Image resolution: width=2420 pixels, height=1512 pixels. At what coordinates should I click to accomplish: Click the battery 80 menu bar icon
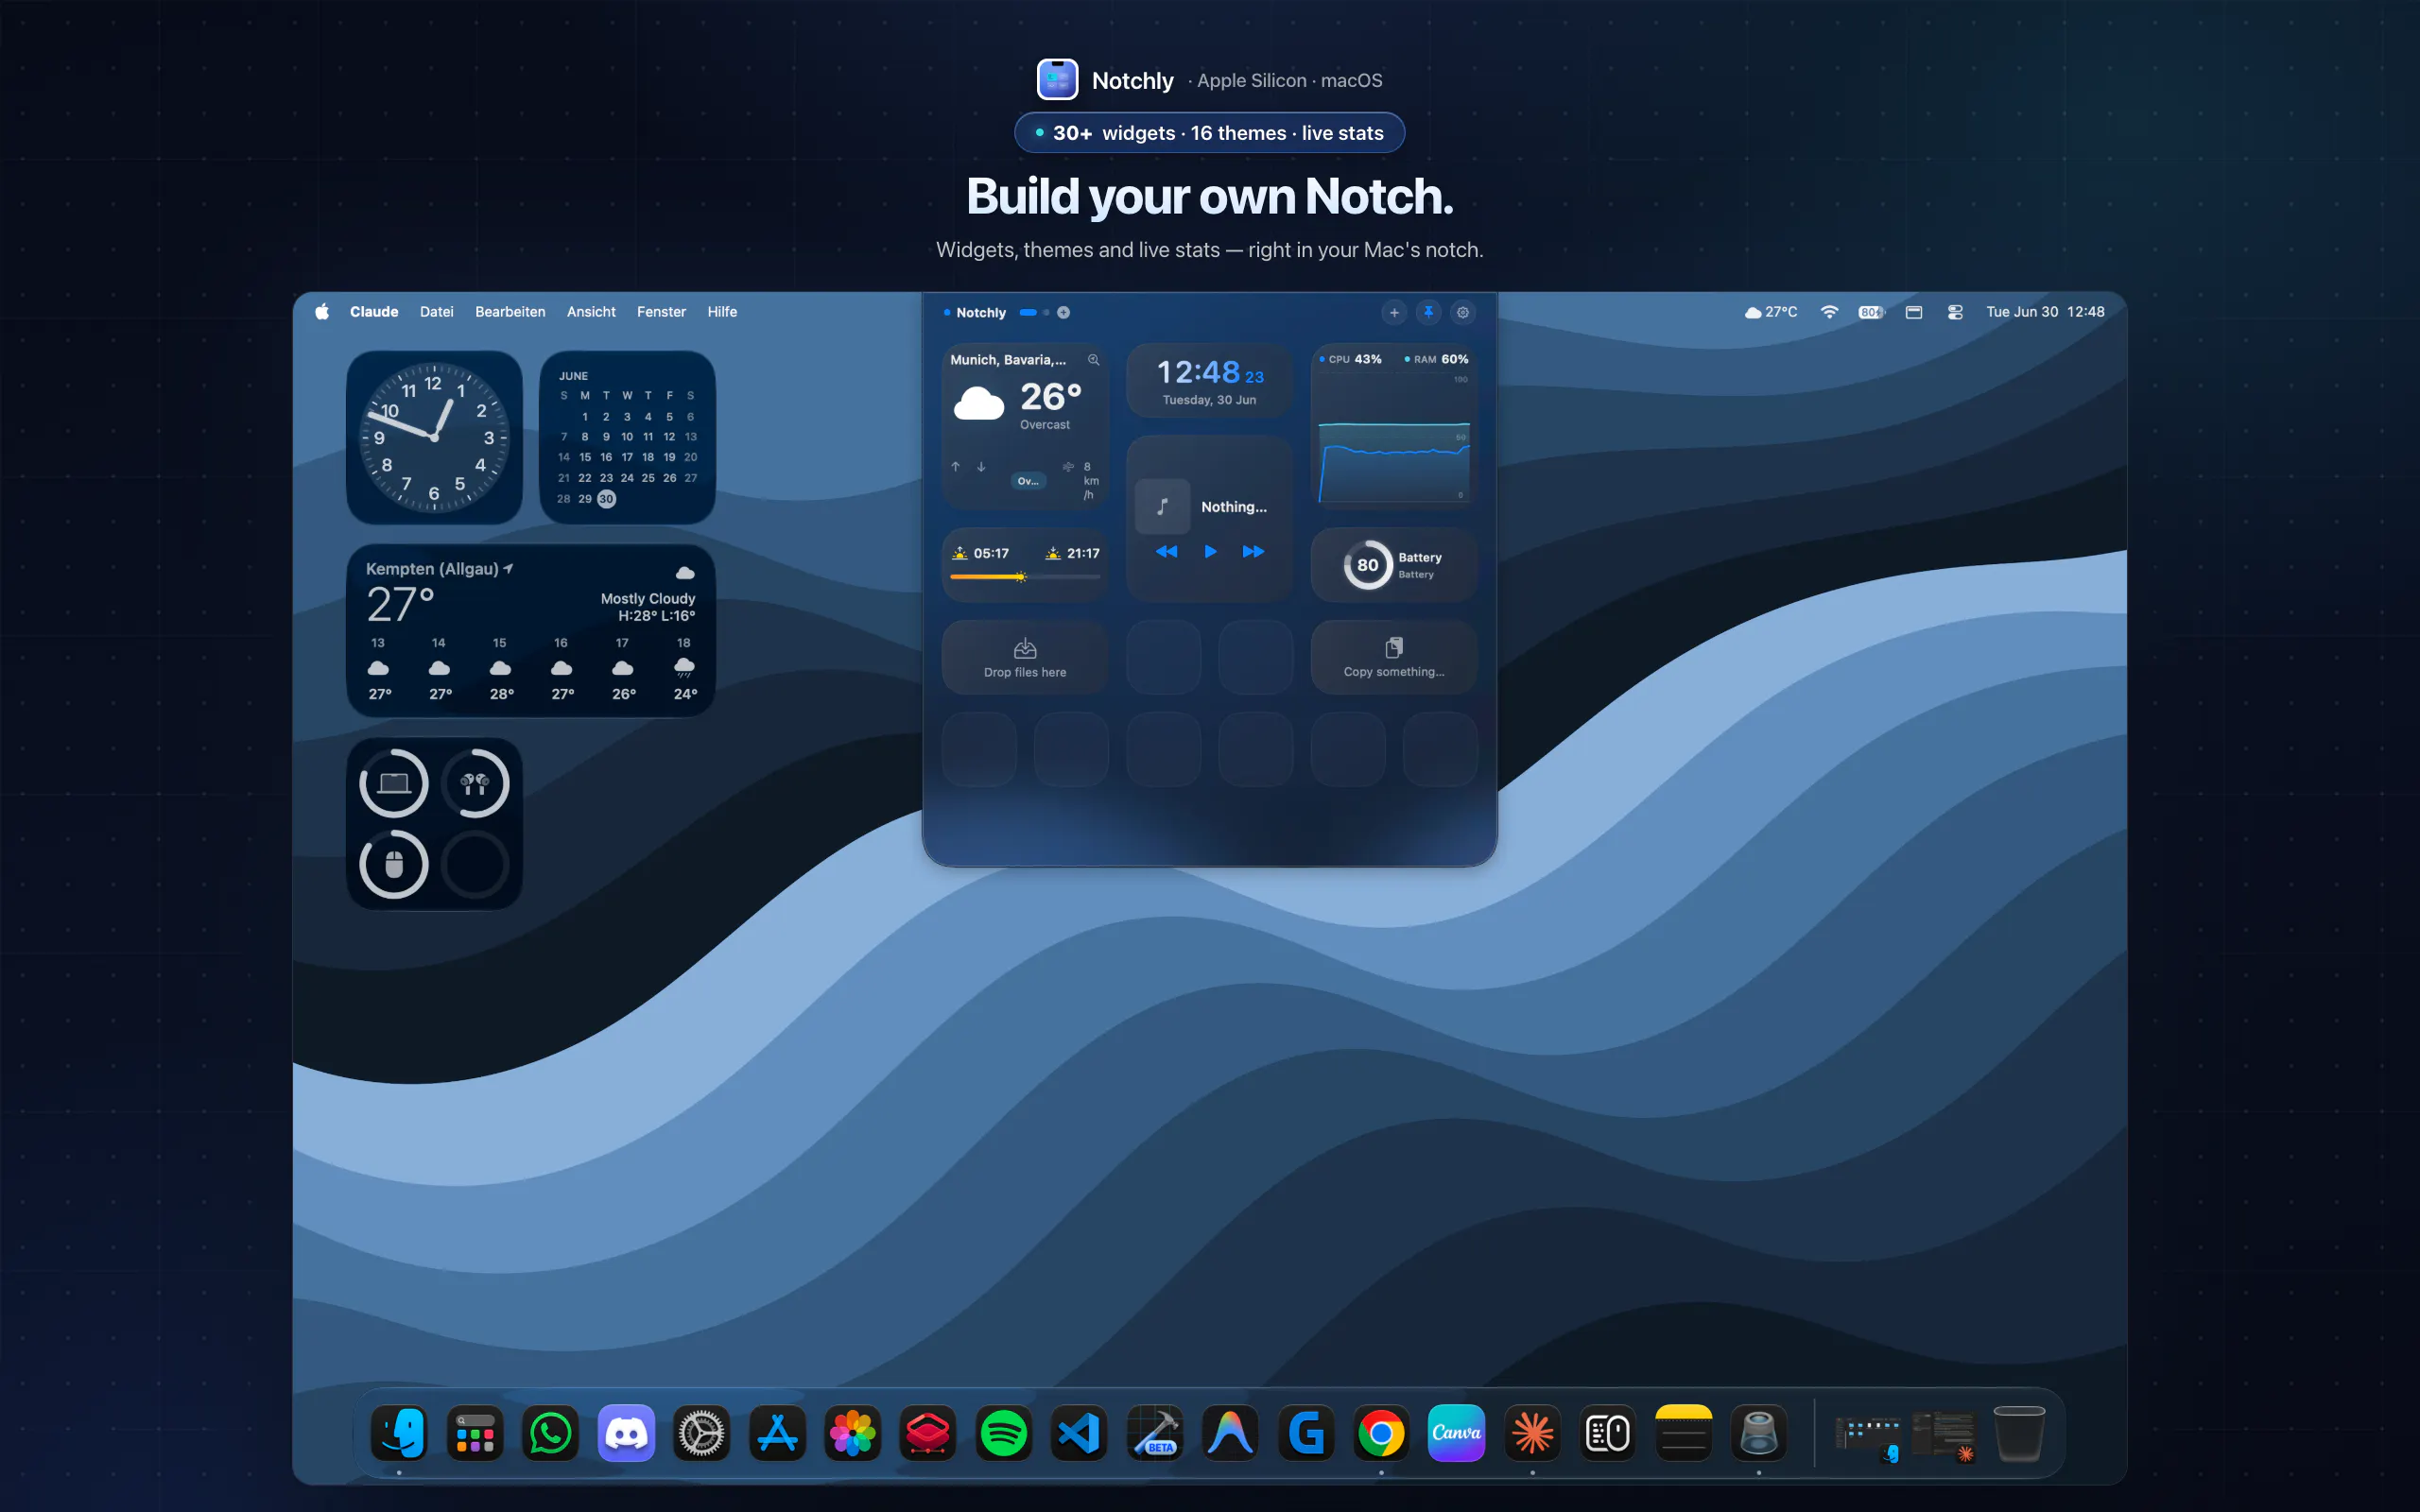(1871, 312)
